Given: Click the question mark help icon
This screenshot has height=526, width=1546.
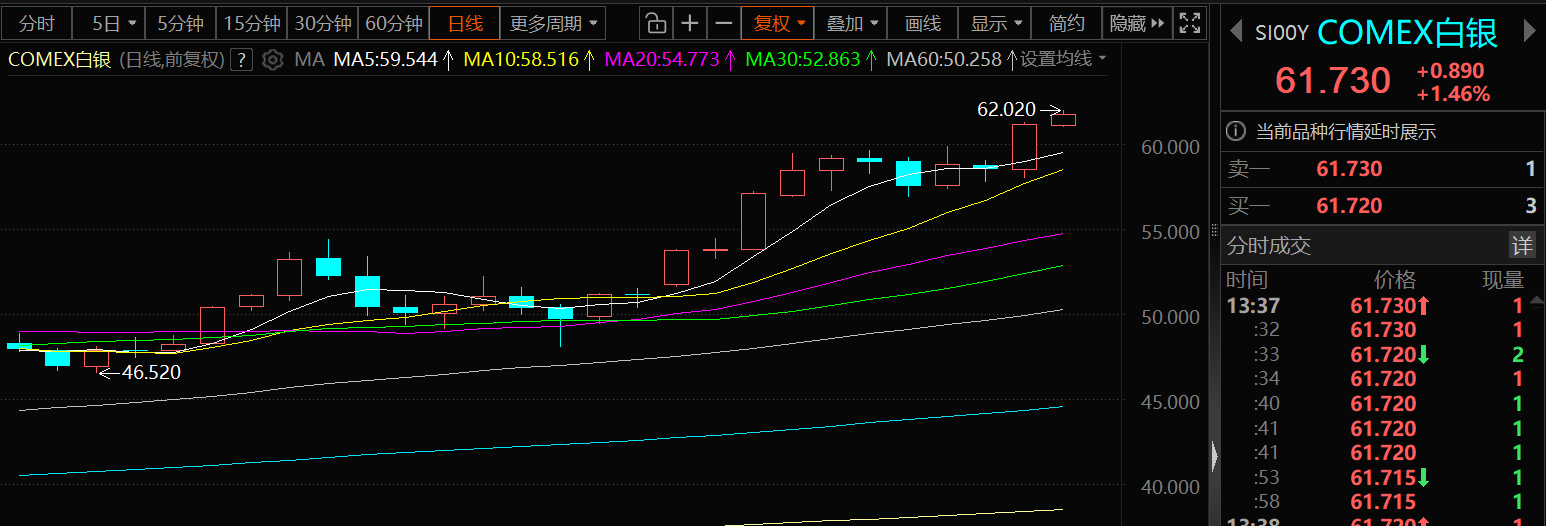Looking at the screenshot, I should click(x=241, y=60).
